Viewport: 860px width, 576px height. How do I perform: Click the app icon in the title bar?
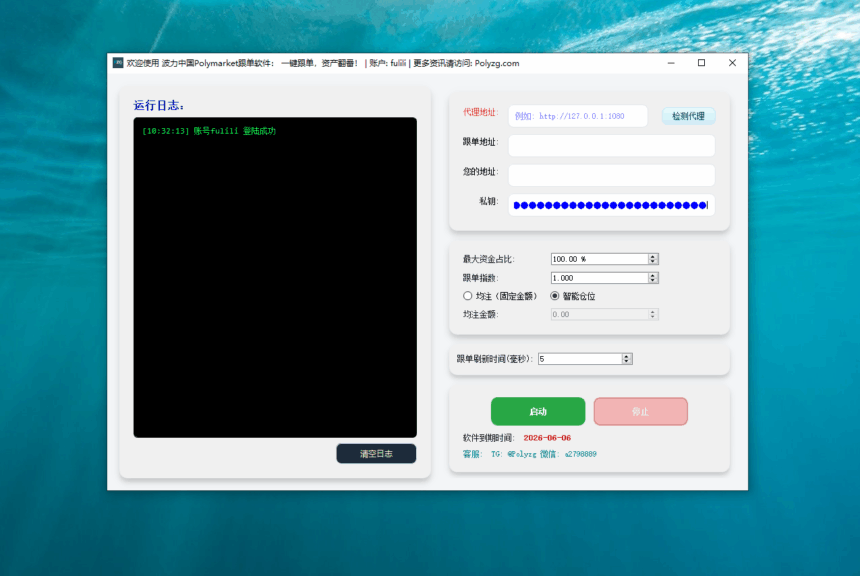click(x=118, y=63)
